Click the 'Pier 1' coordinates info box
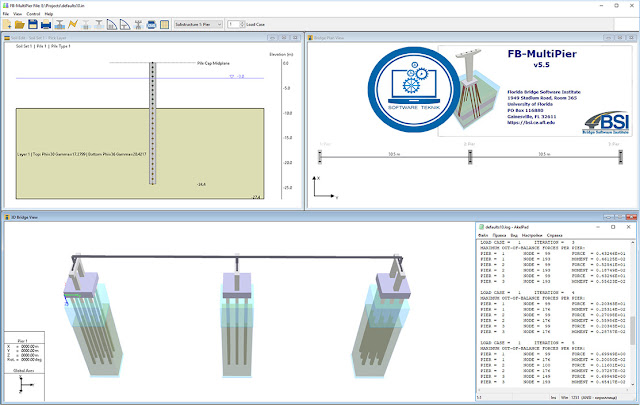The image size is (640, 405). point(24,350)
